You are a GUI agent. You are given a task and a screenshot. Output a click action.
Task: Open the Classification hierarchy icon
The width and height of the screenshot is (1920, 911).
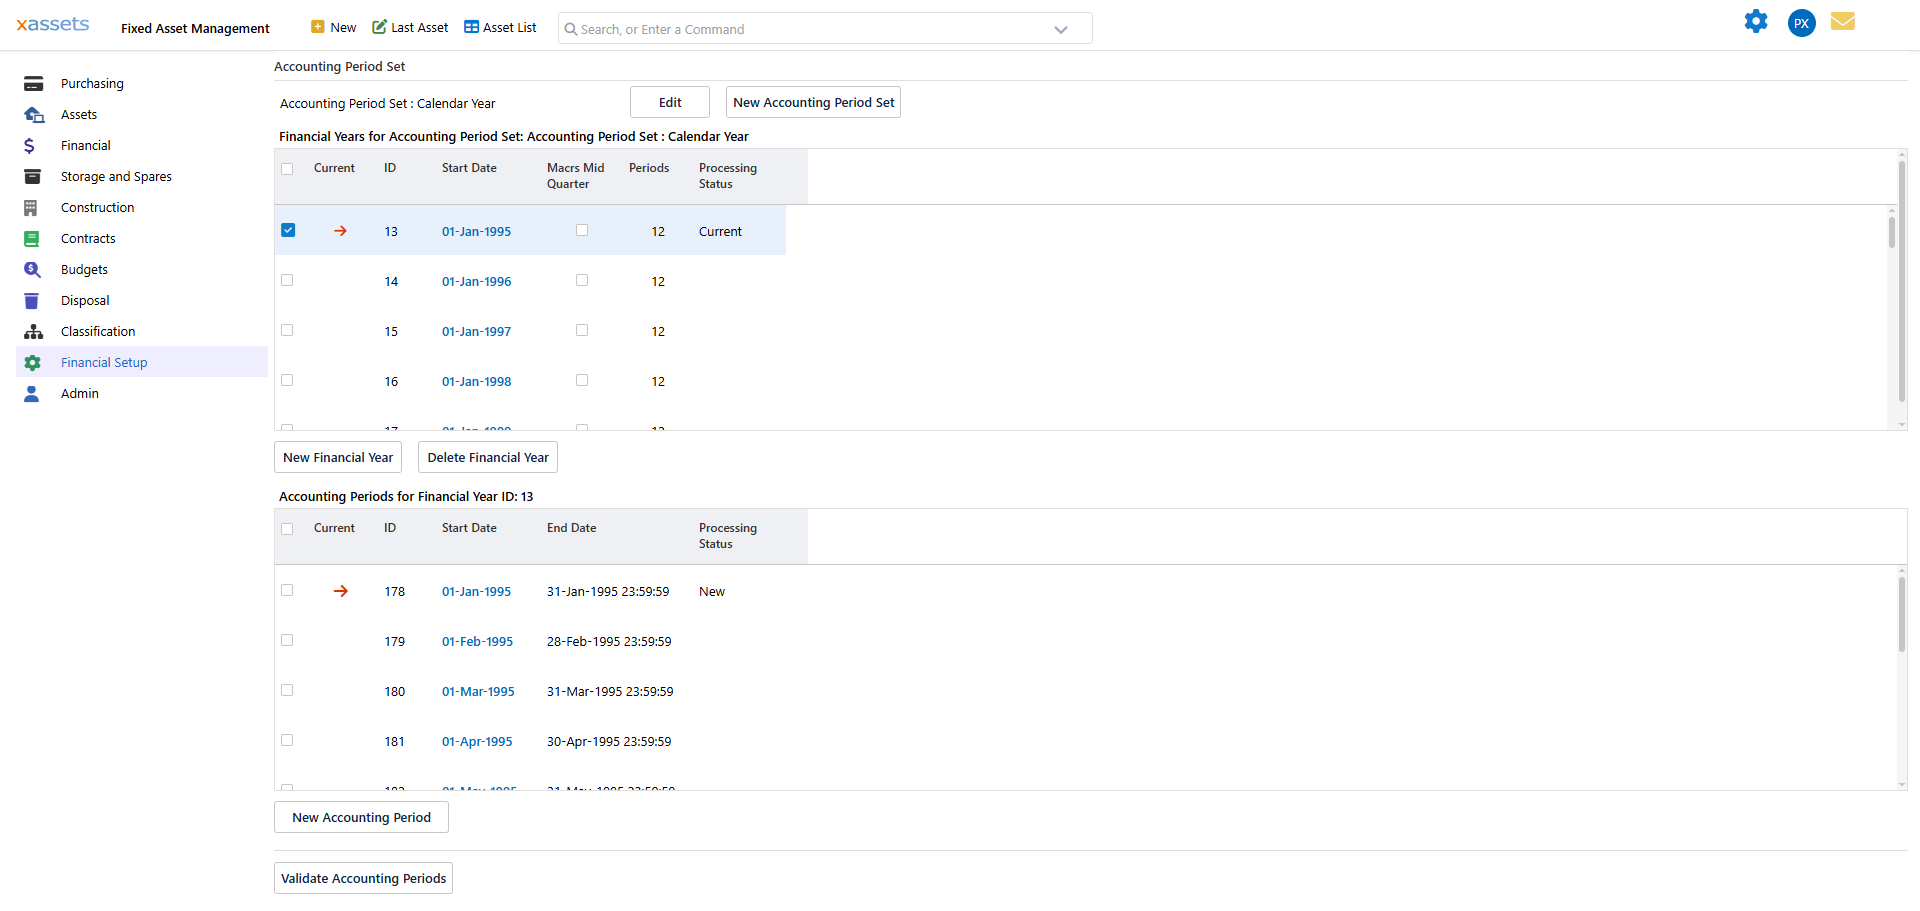tap(33, 331)
